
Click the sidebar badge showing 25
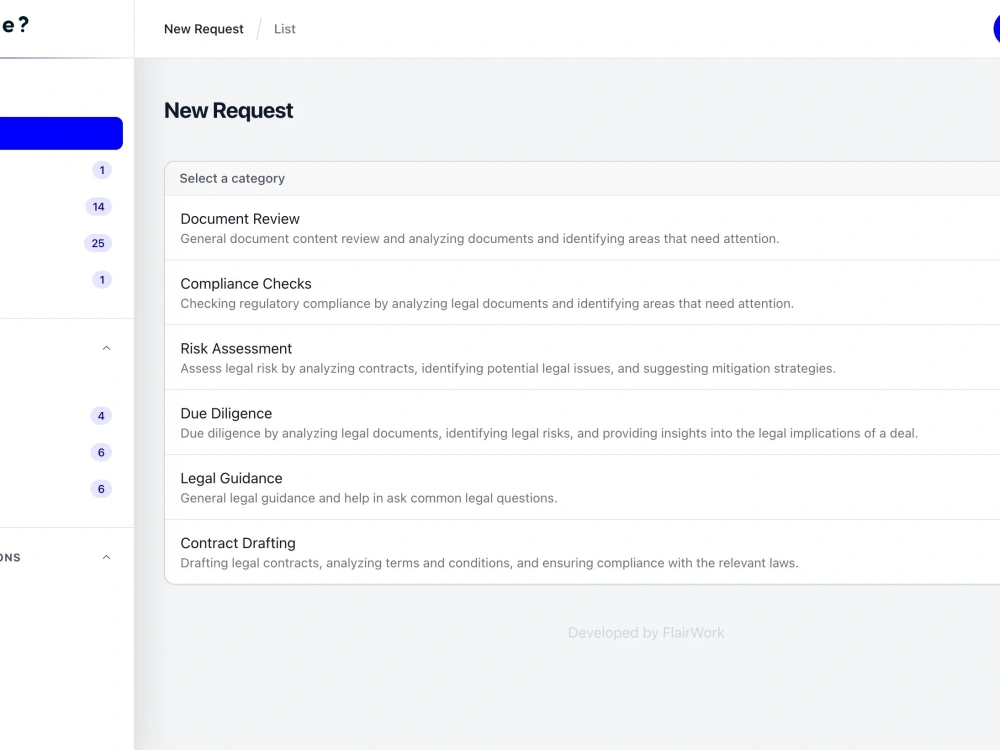click(x=98, y=243)
